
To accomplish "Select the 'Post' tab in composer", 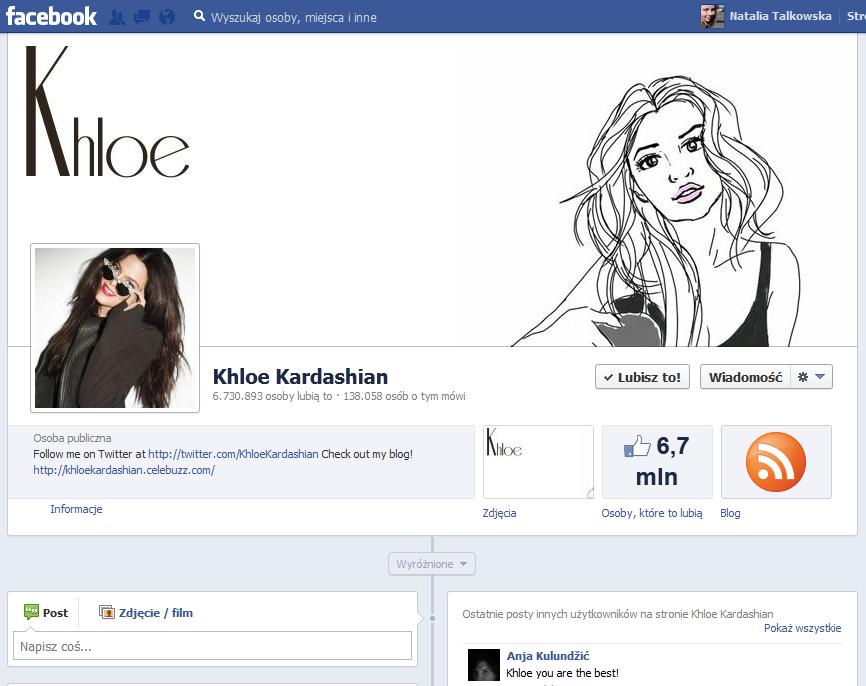I will click(x=46, y=613).
